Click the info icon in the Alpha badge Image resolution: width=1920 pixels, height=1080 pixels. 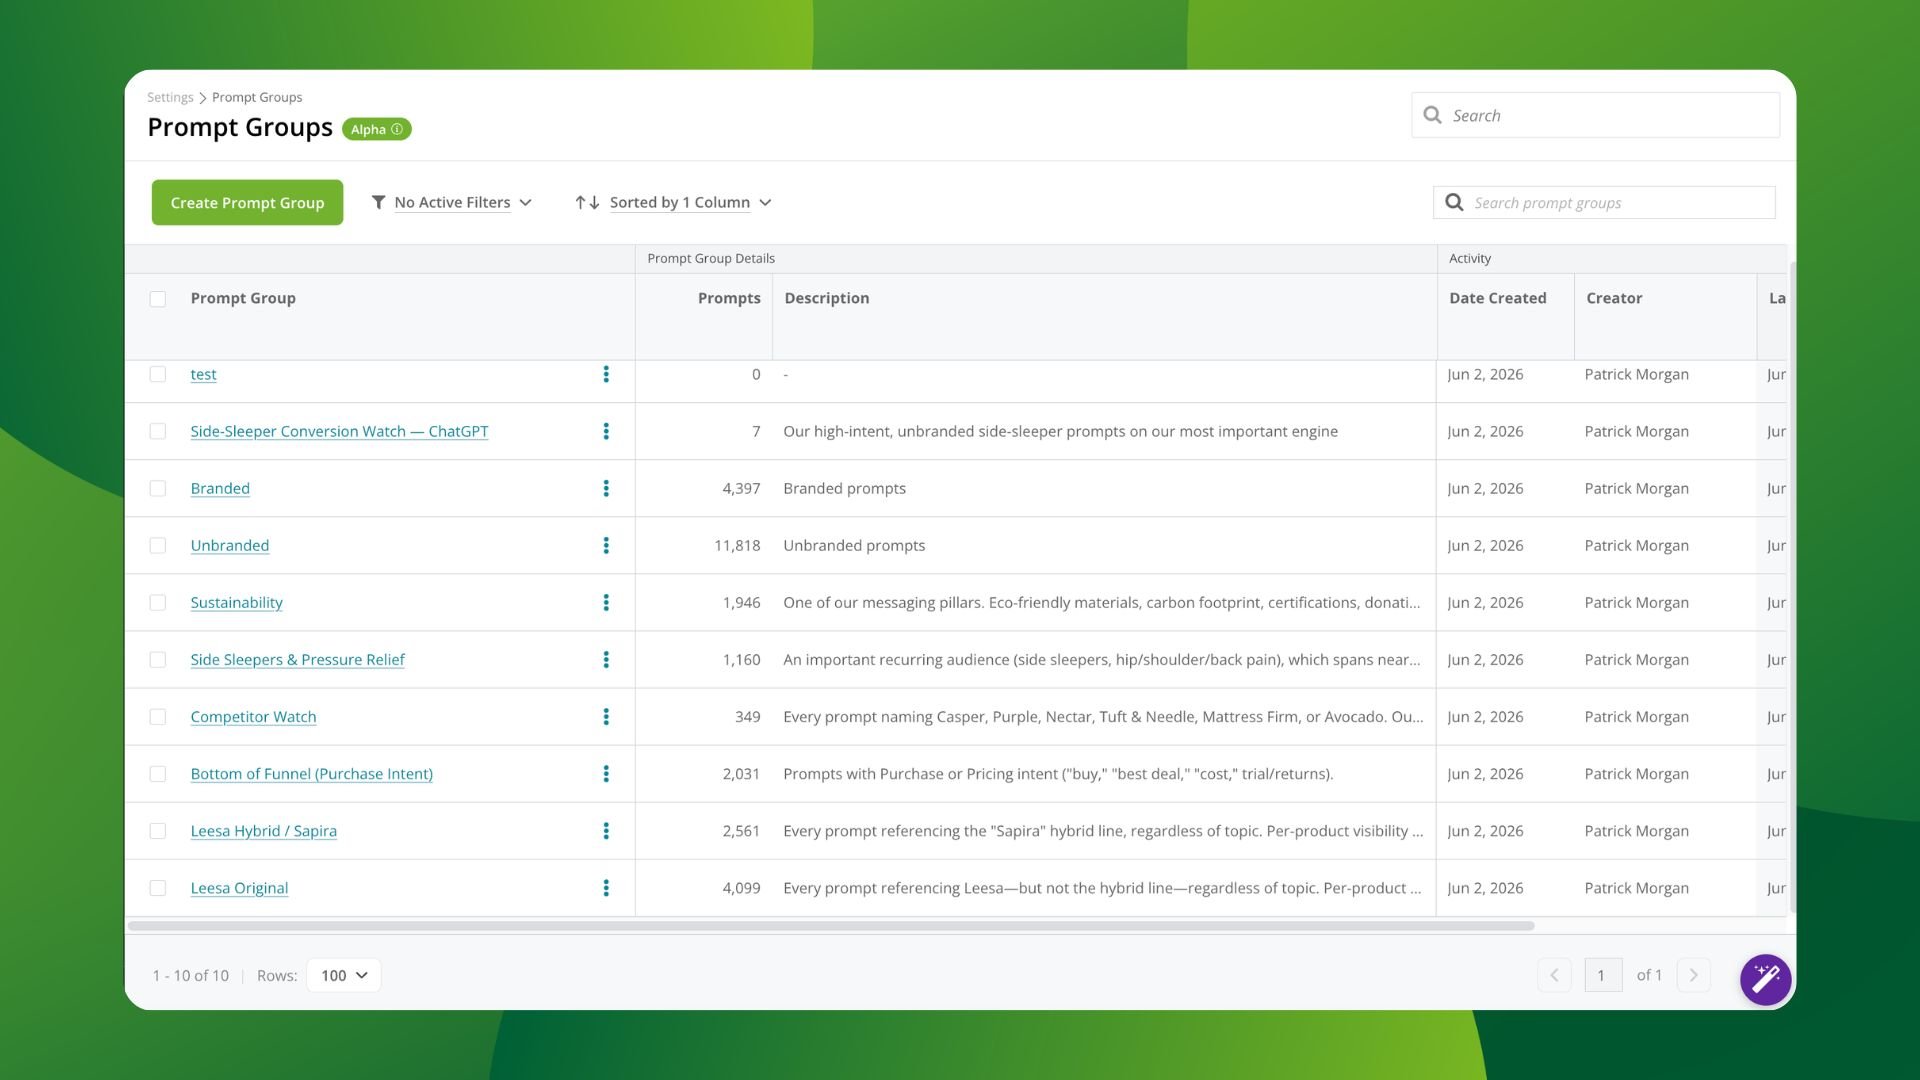pos(397,129)
